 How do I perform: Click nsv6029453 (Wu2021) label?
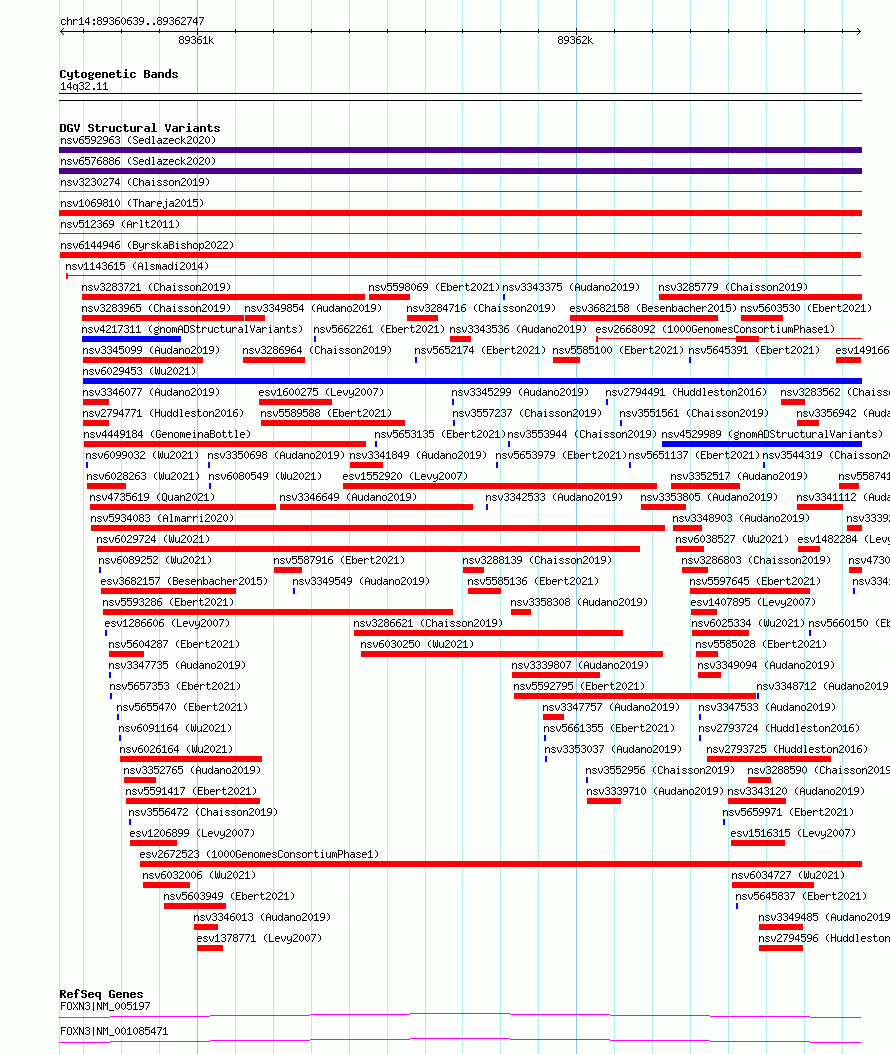coord(139,371)
